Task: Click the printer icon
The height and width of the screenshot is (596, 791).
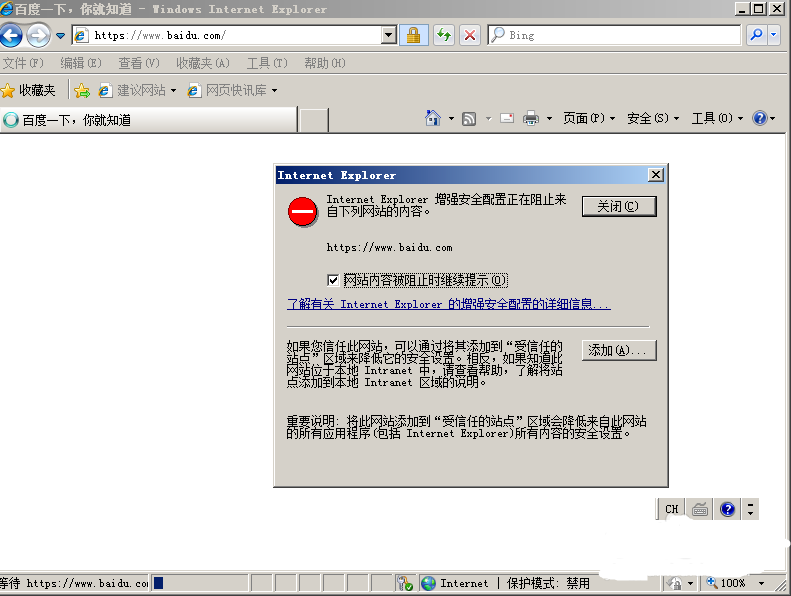Action: click(x=531, y=119)
